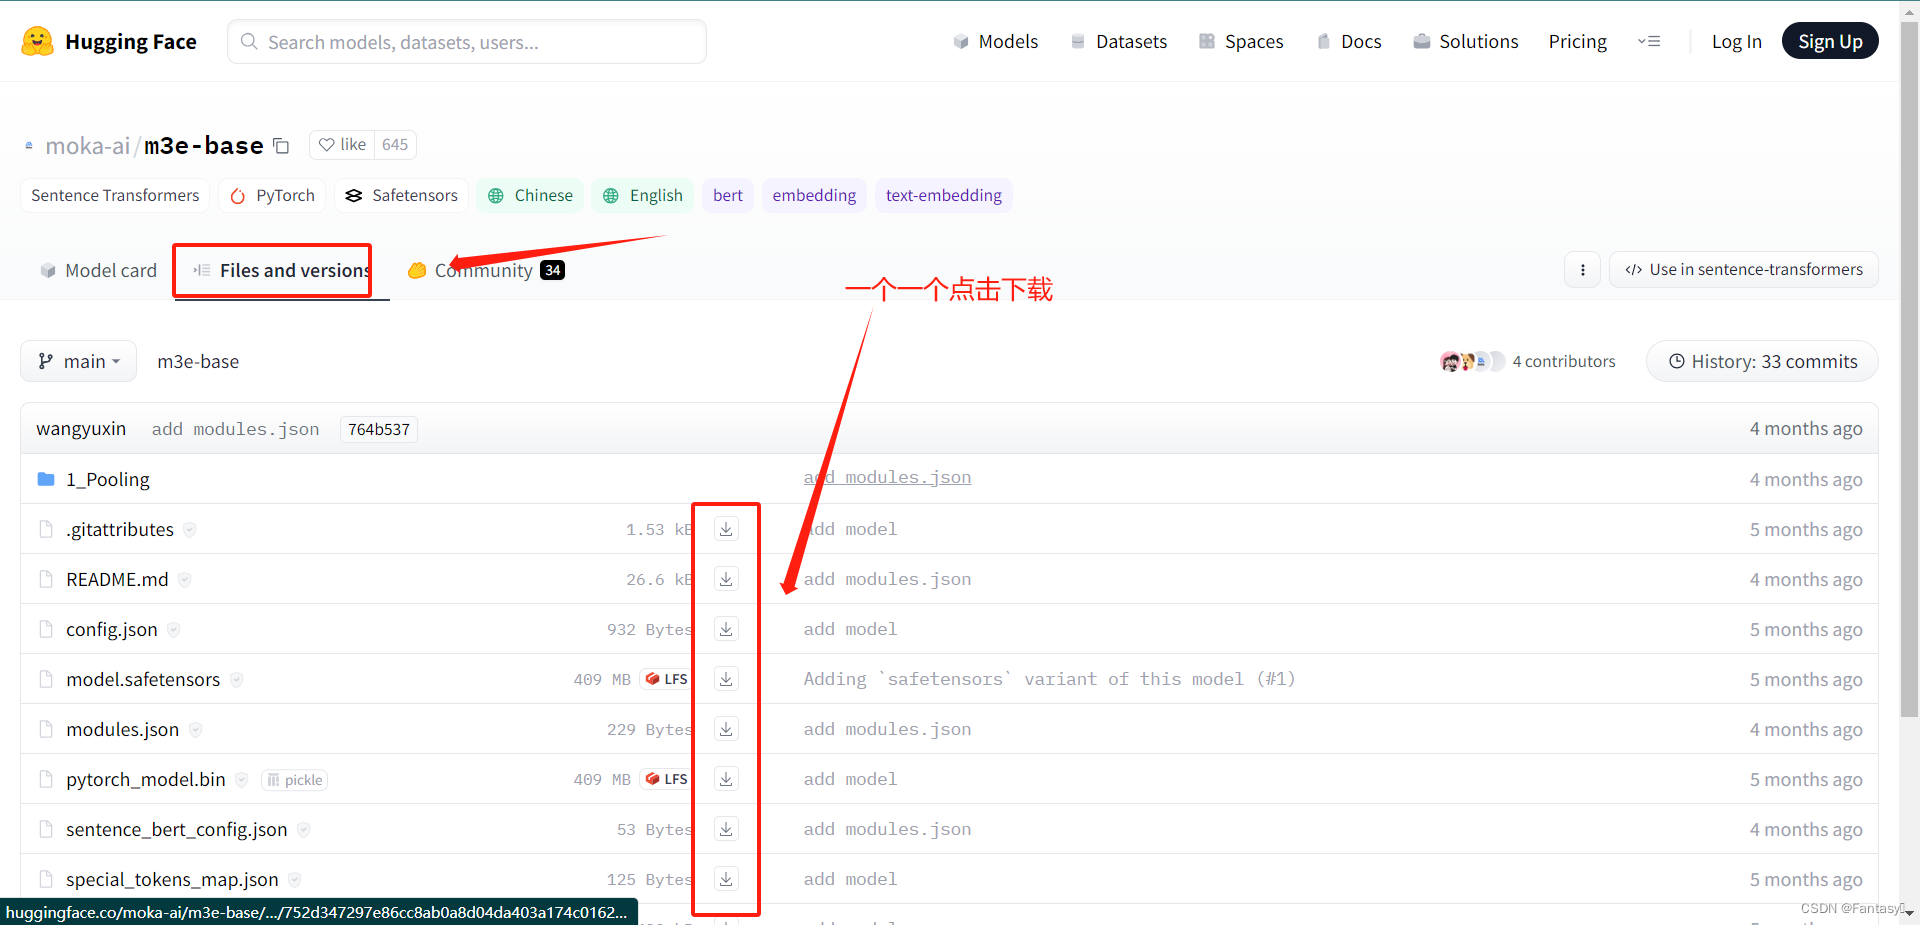Screen dimensions: 1920x925
Task: Open the special_tokens_map.json file name
Action: pyautogui.click(x=172, y=880)
